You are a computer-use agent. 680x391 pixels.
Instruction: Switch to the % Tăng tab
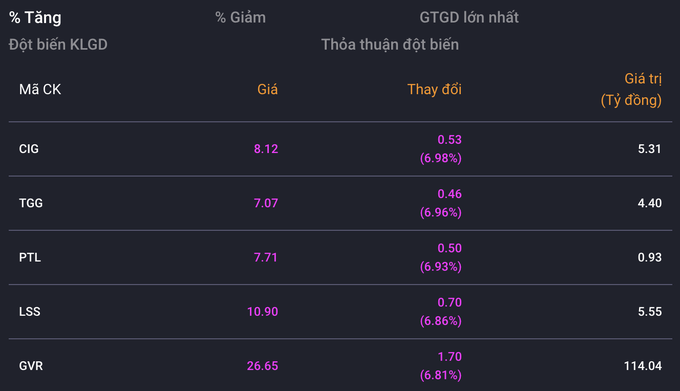35,18
